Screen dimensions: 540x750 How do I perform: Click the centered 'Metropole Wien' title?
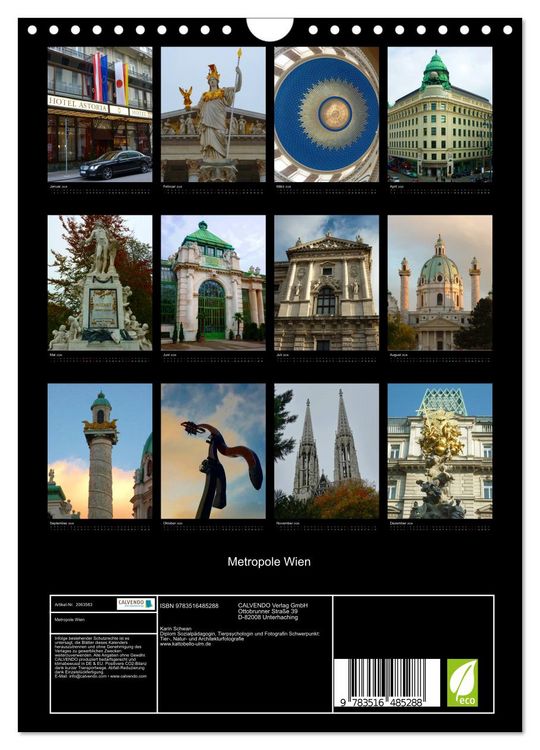point(269,562)
